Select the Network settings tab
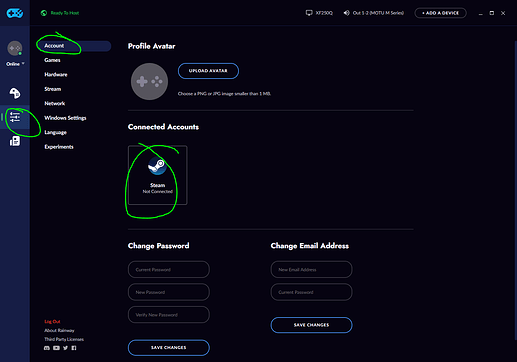 55,103
